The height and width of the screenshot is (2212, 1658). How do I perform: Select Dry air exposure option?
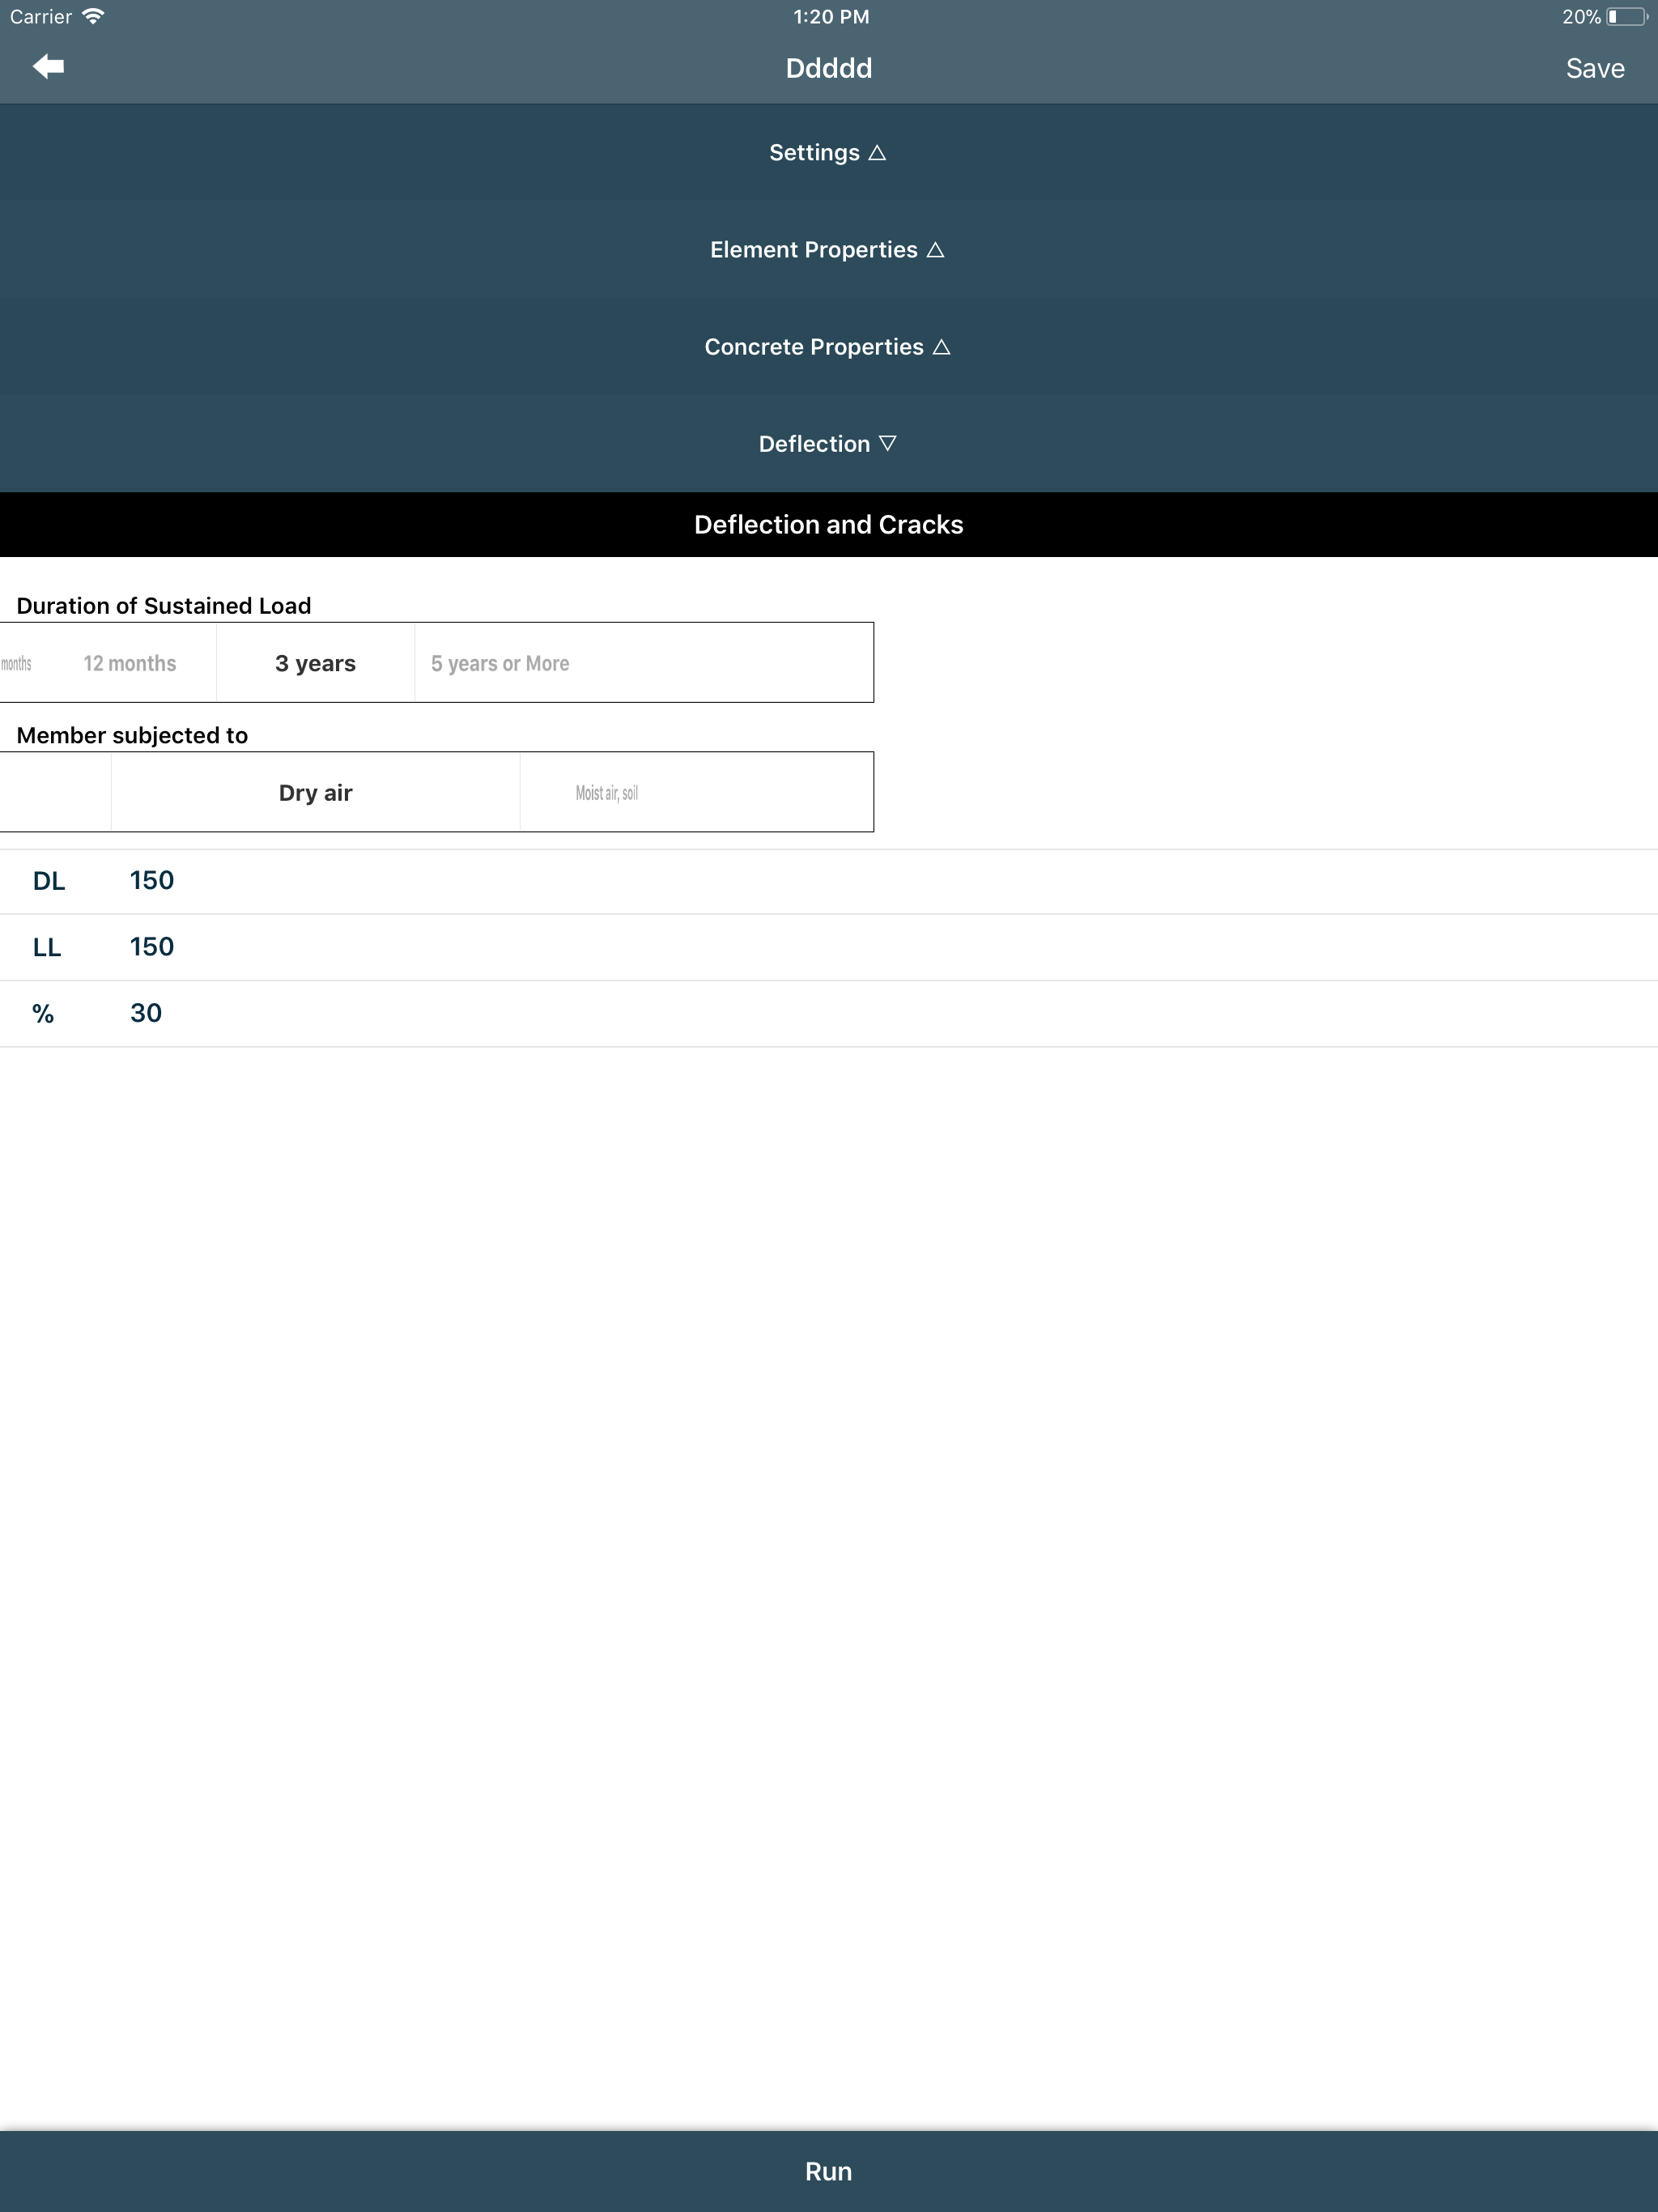coord(315,793)
